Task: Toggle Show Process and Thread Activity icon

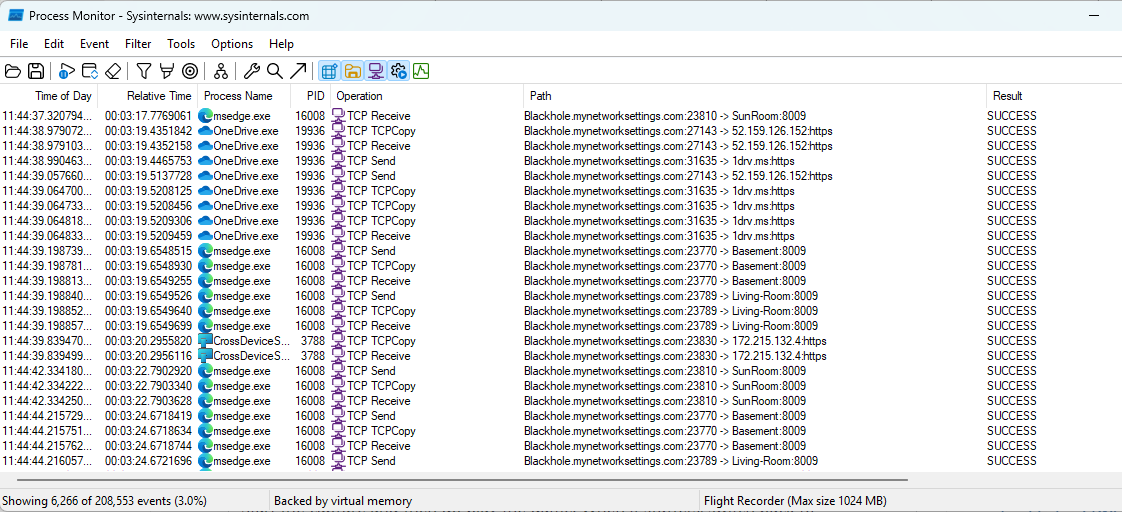Action: click(399, 71)
